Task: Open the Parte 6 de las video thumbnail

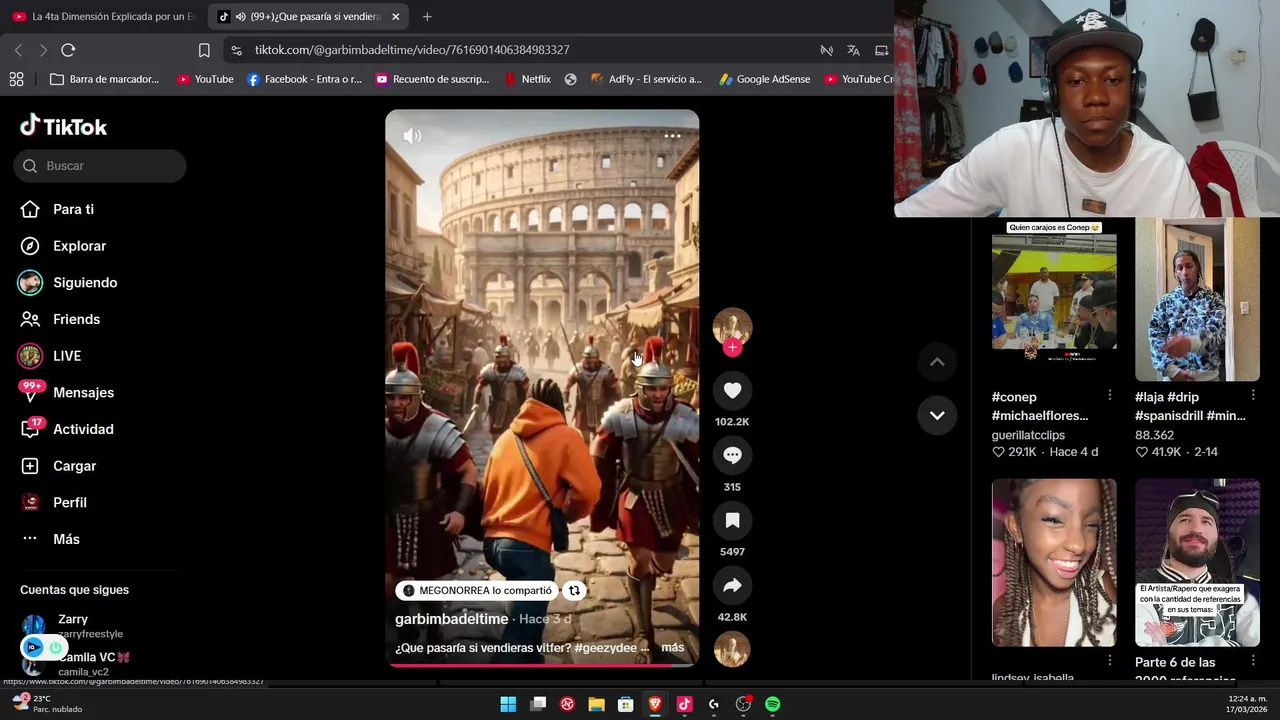Action: coord(1197,562)
